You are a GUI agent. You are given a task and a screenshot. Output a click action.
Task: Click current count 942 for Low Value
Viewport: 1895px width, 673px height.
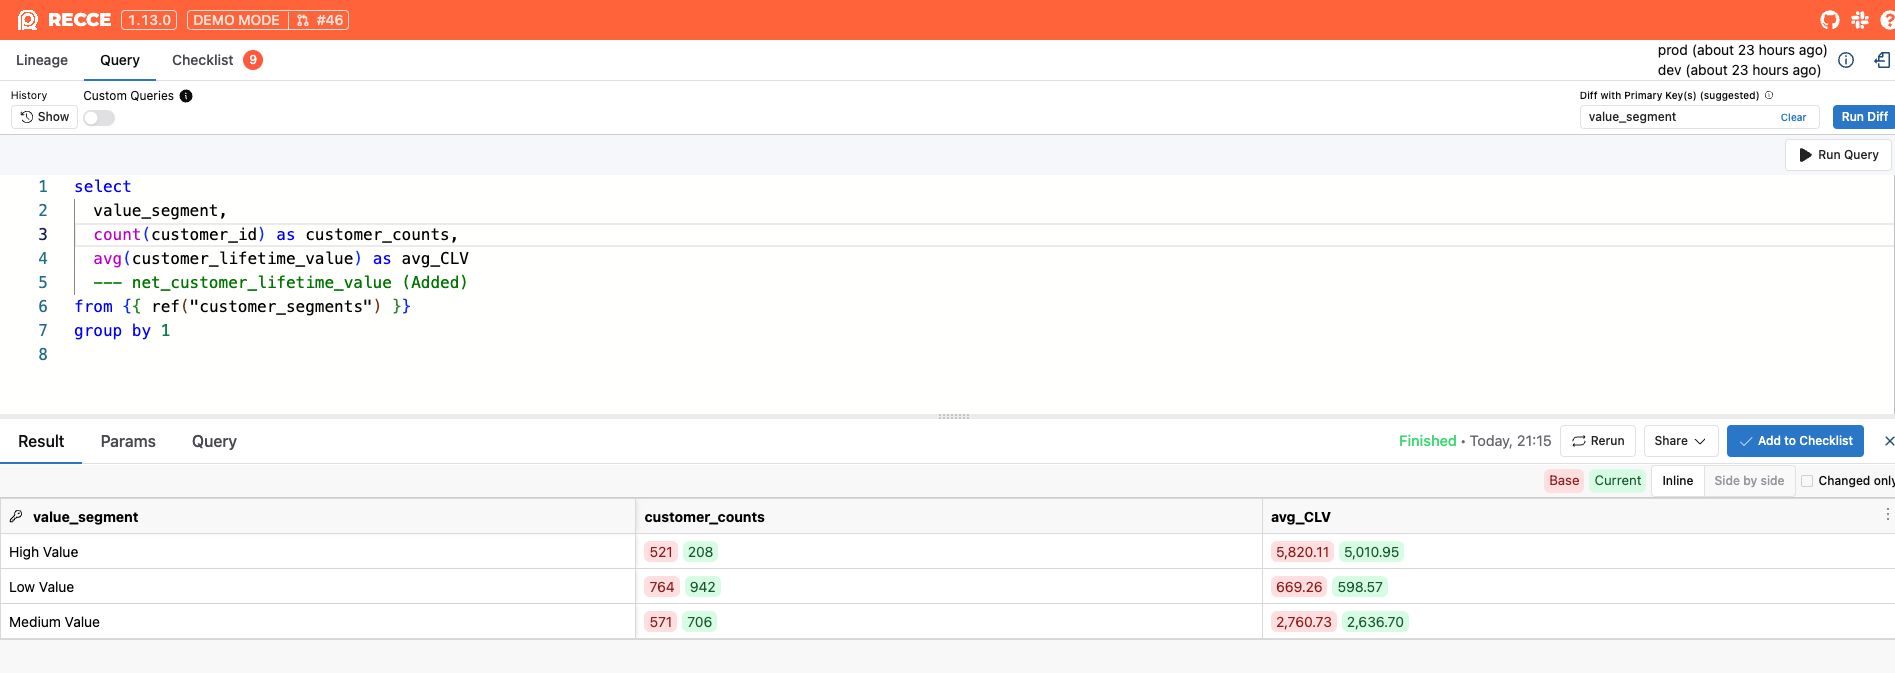click(702, 587)
